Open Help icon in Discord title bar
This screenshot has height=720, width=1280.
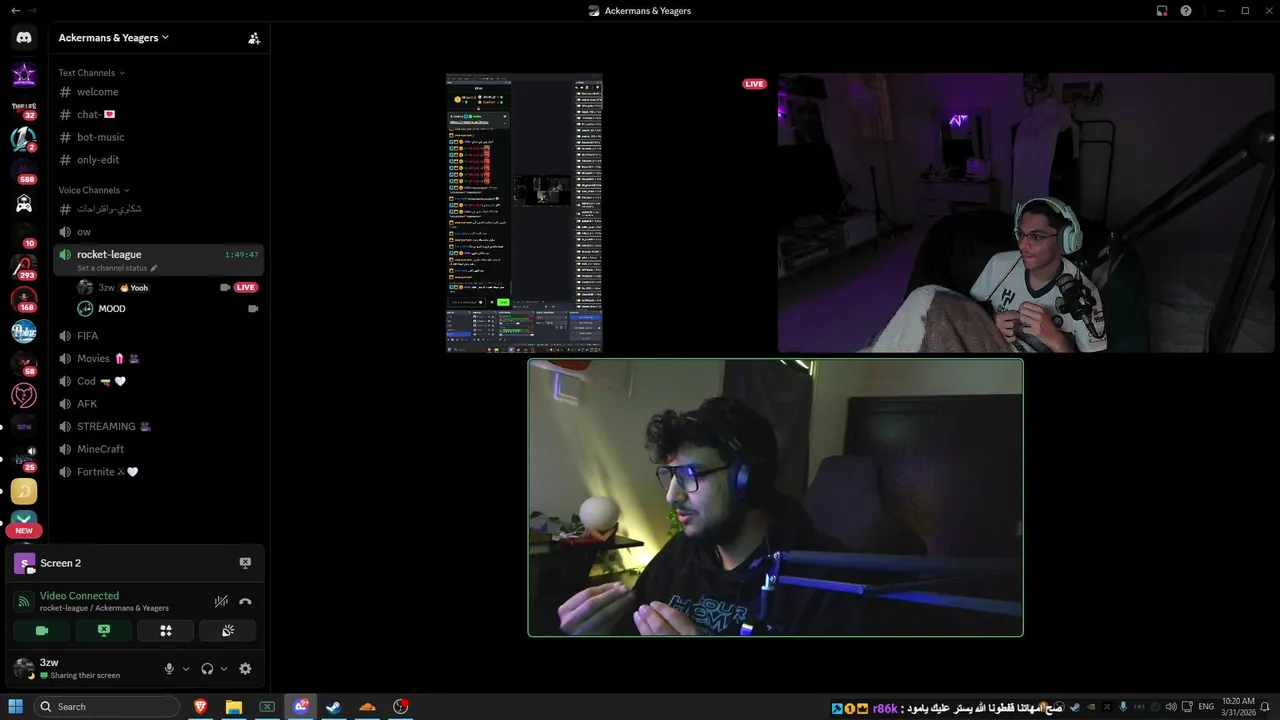pyautogui.click(x=1186, y=10)
